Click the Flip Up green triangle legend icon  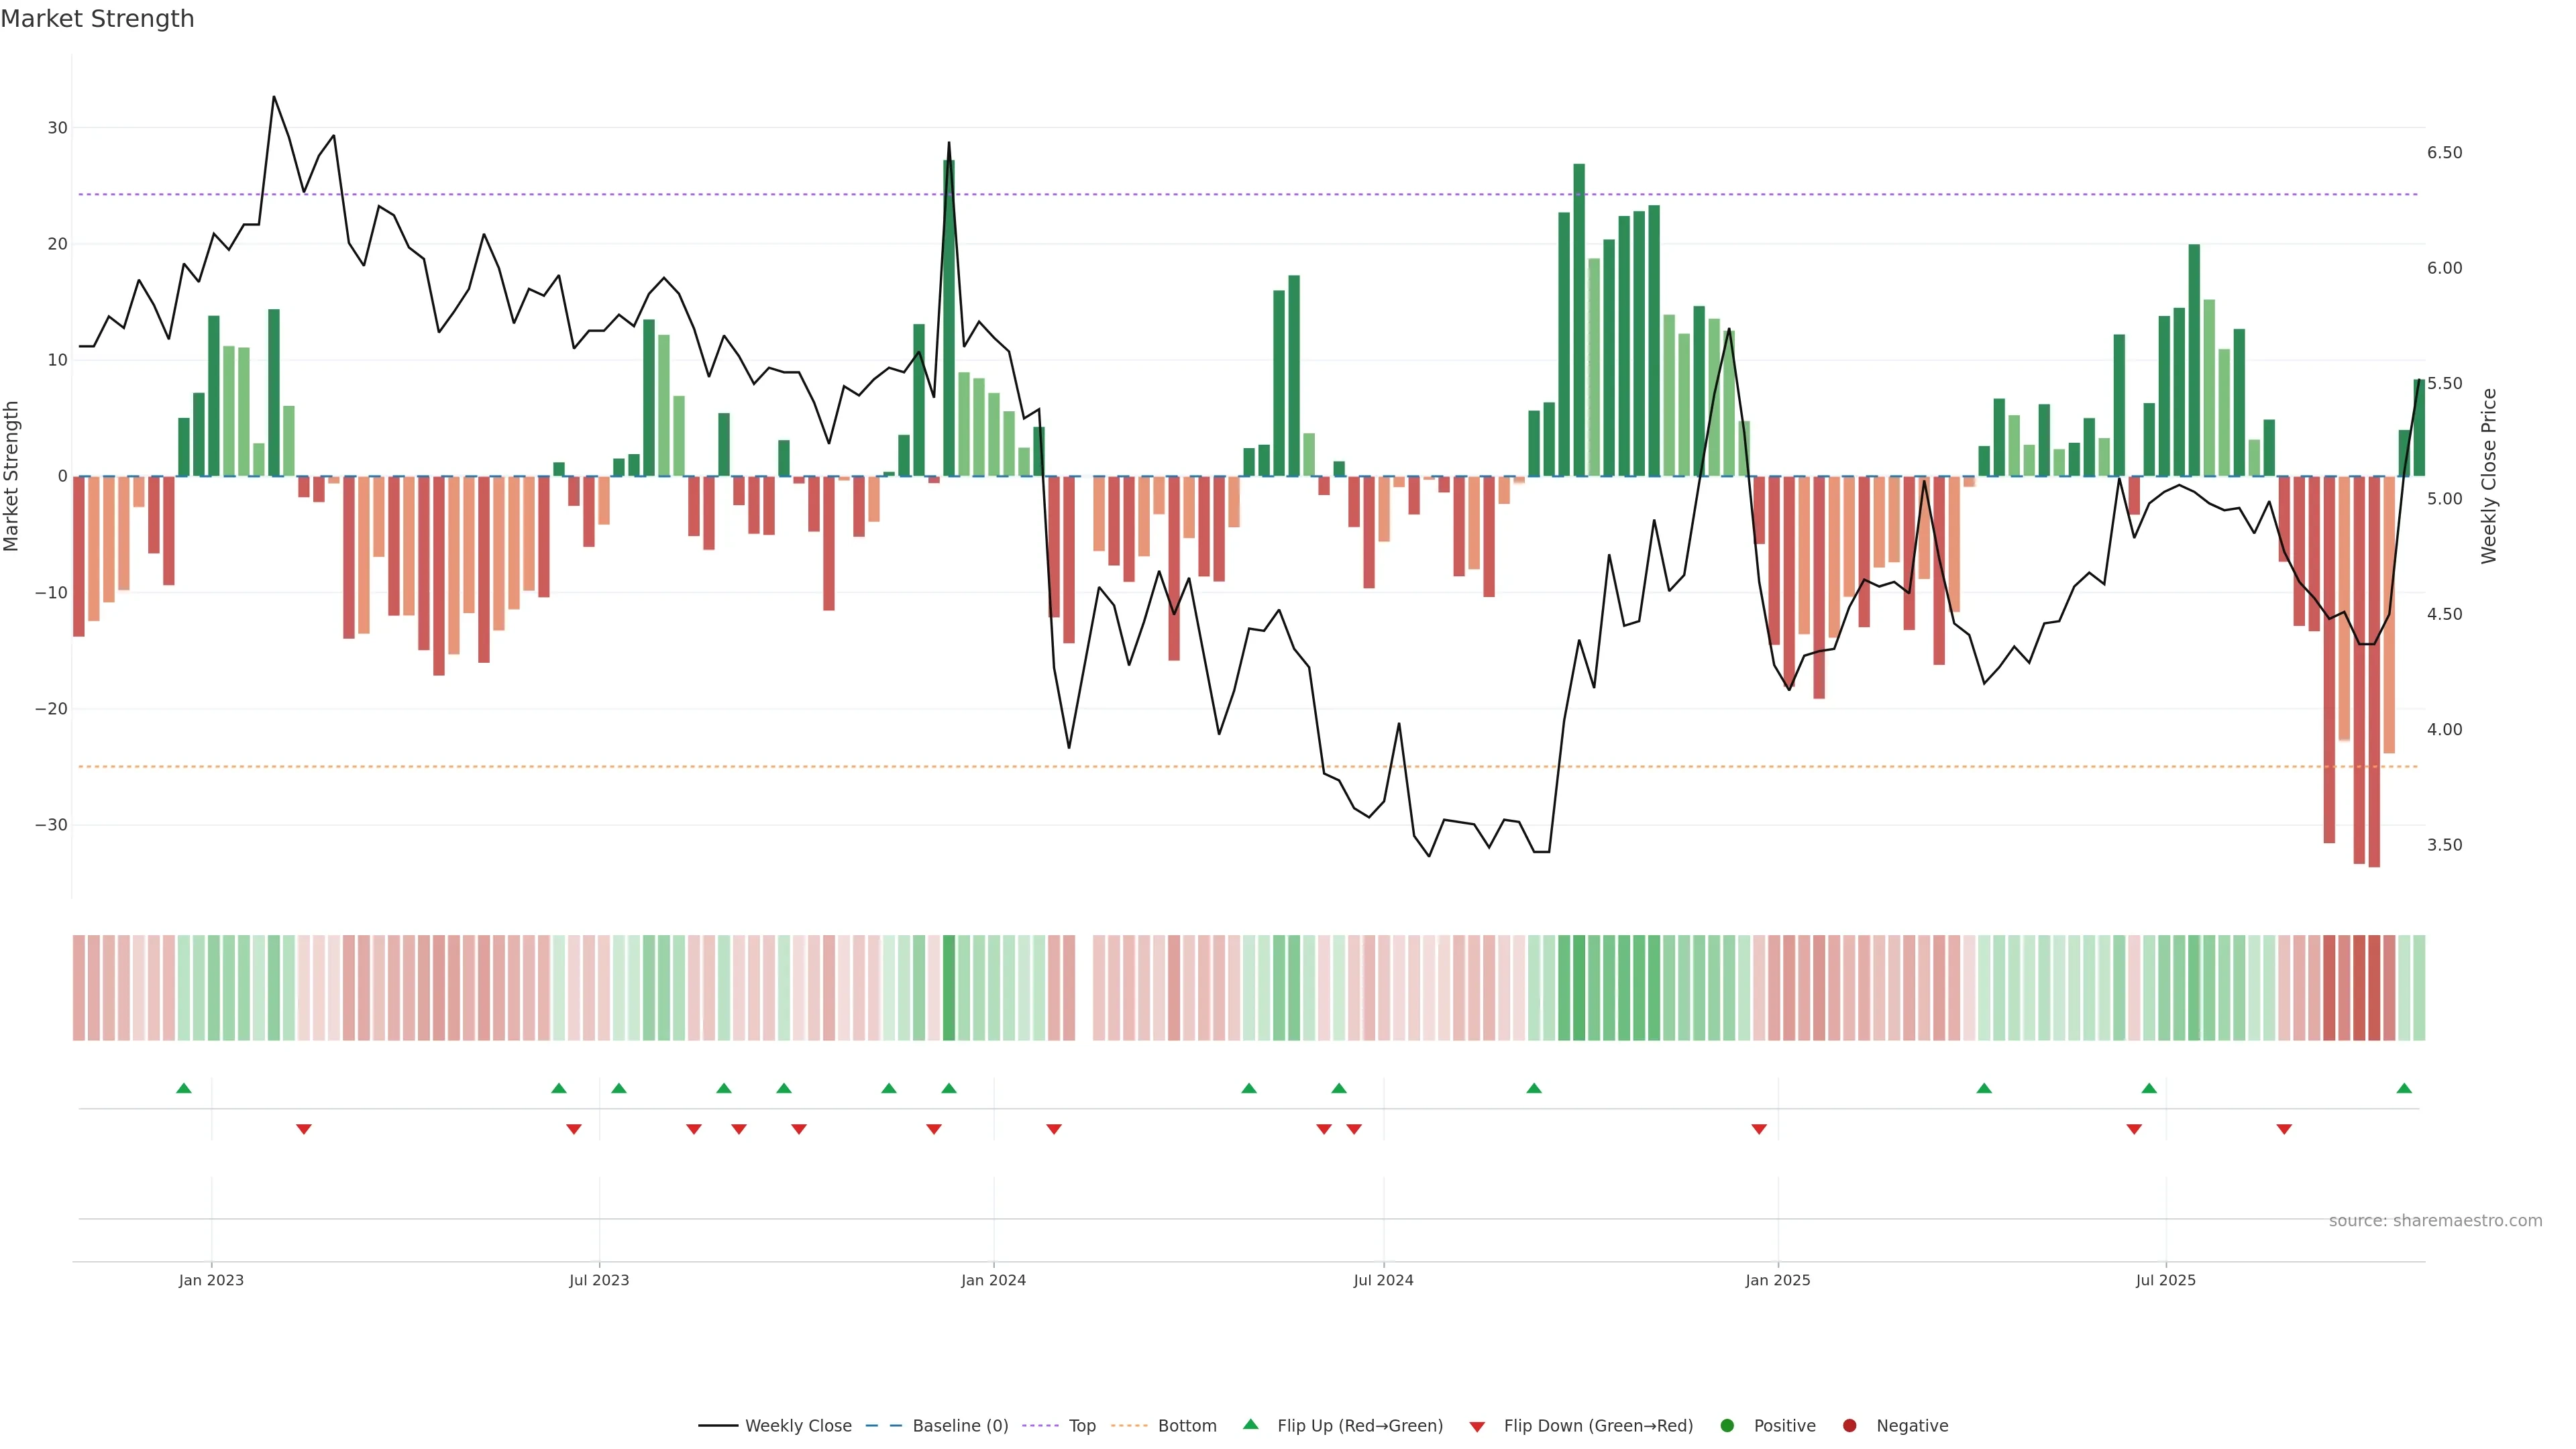[1250, 1425]
